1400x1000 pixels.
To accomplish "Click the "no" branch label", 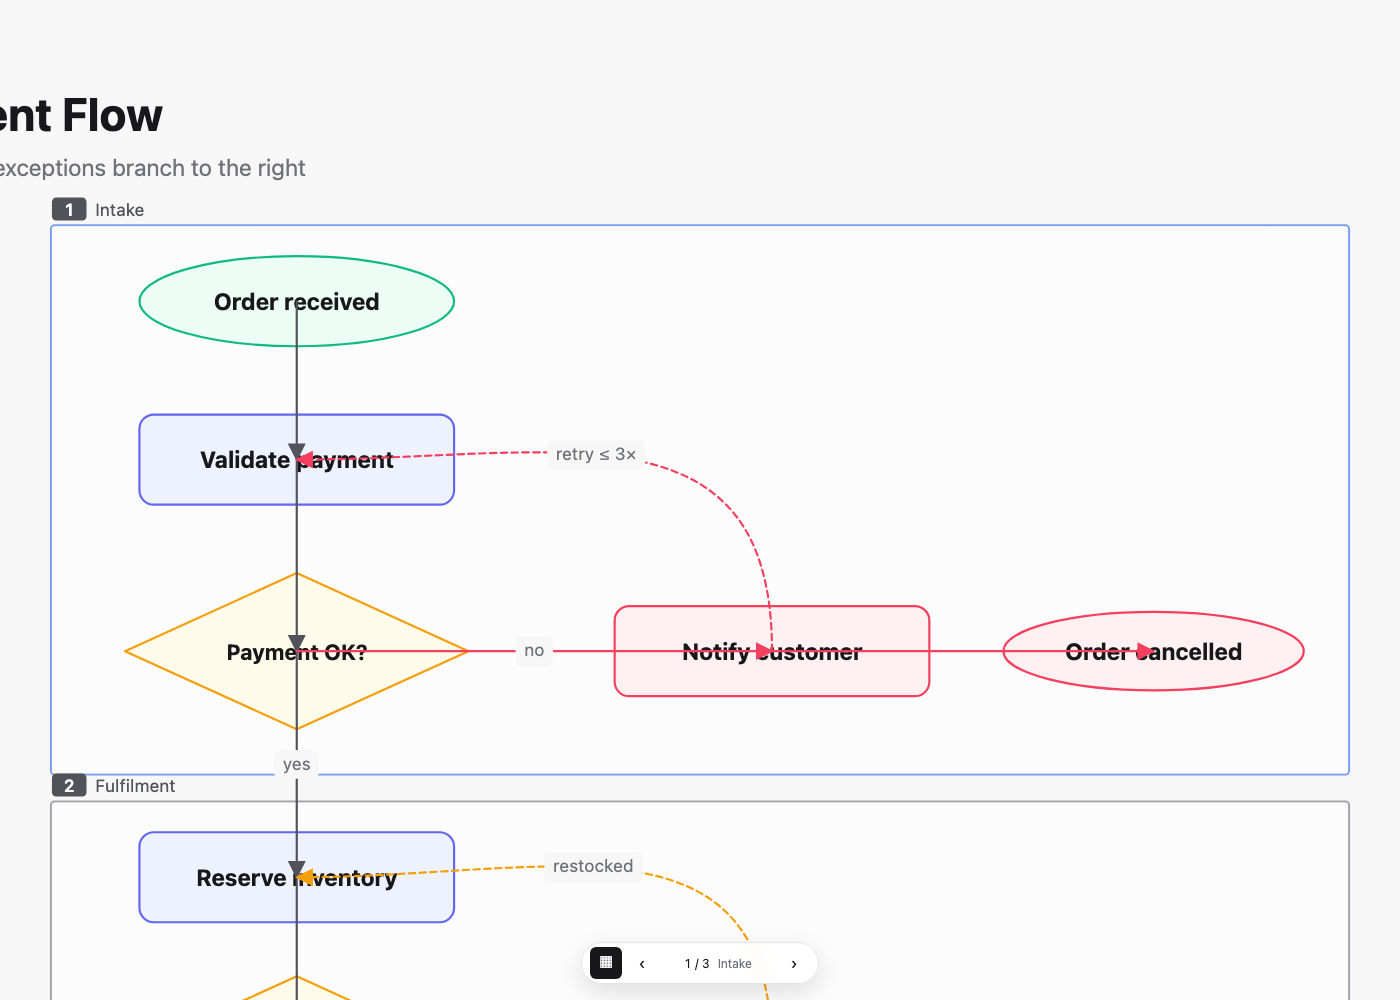I will coord(534,651).
